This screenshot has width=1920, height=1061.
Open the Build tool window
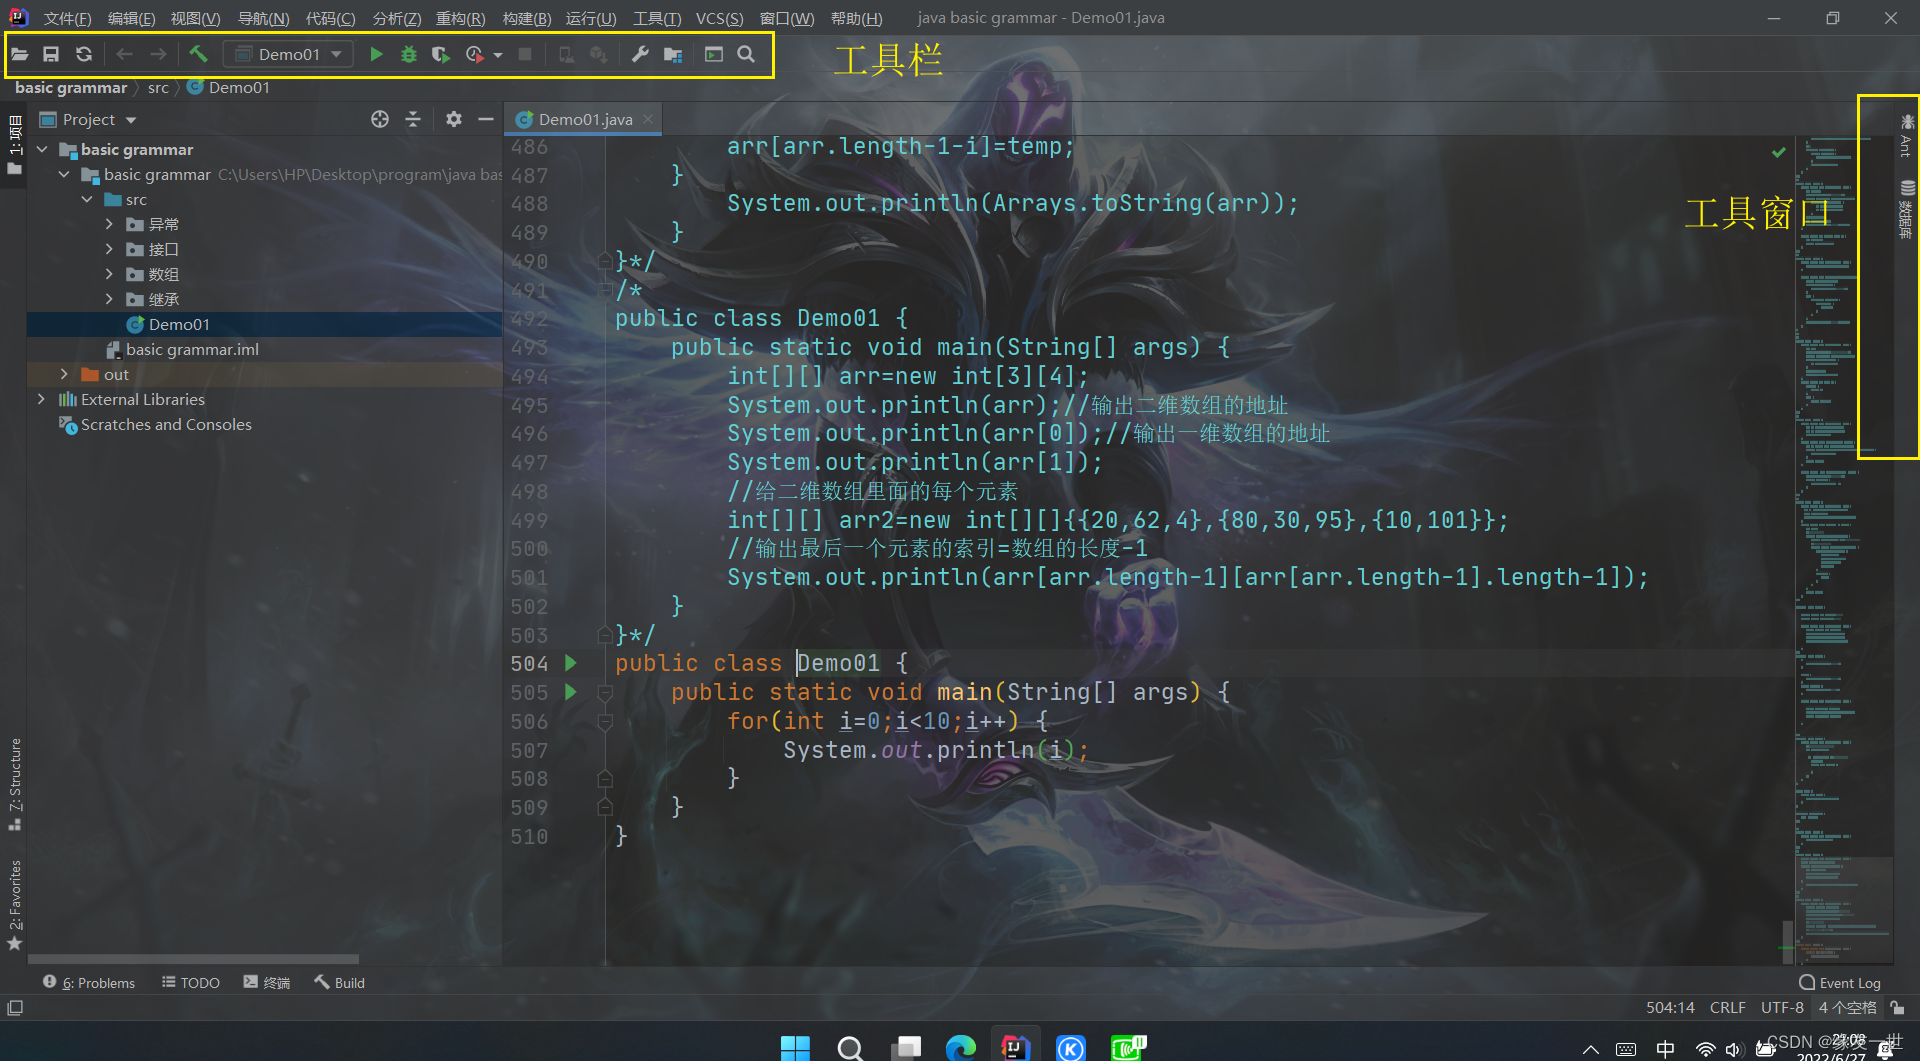(340, 983)
